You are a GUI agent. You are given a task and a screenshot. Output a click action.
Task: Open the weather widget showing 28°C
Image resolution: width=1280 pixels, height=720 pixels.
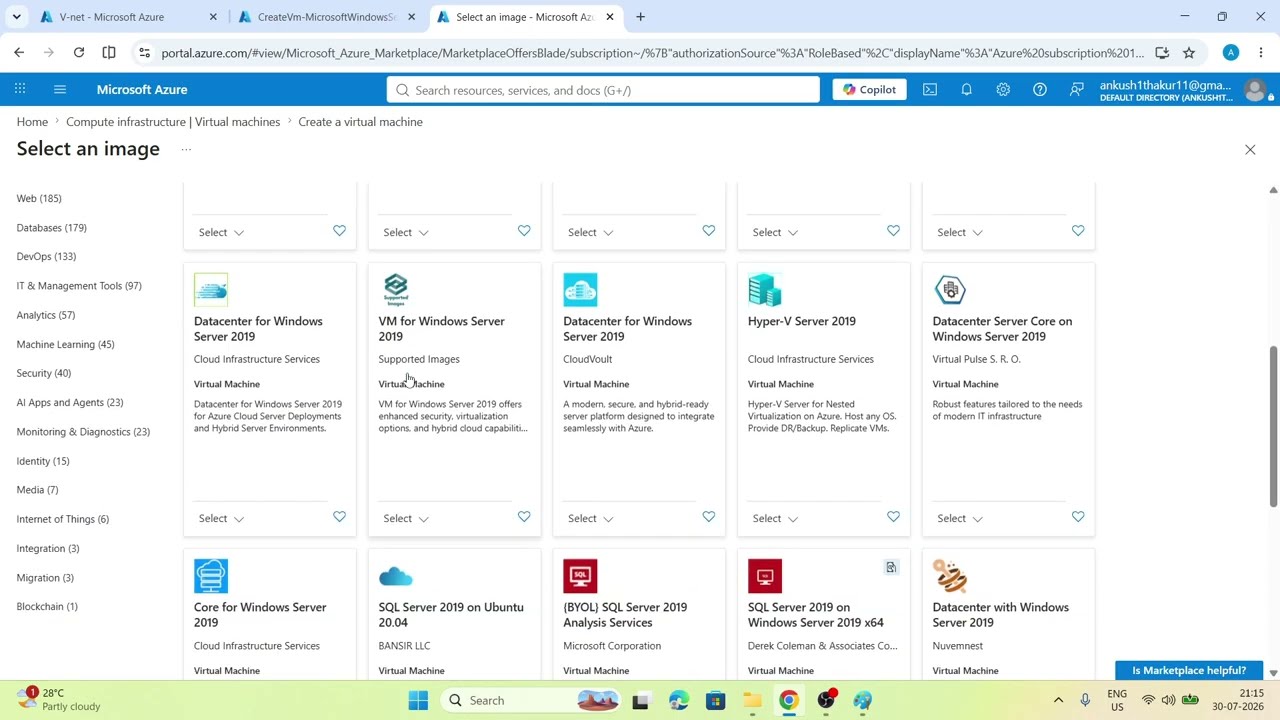click(x=60, y=700)
